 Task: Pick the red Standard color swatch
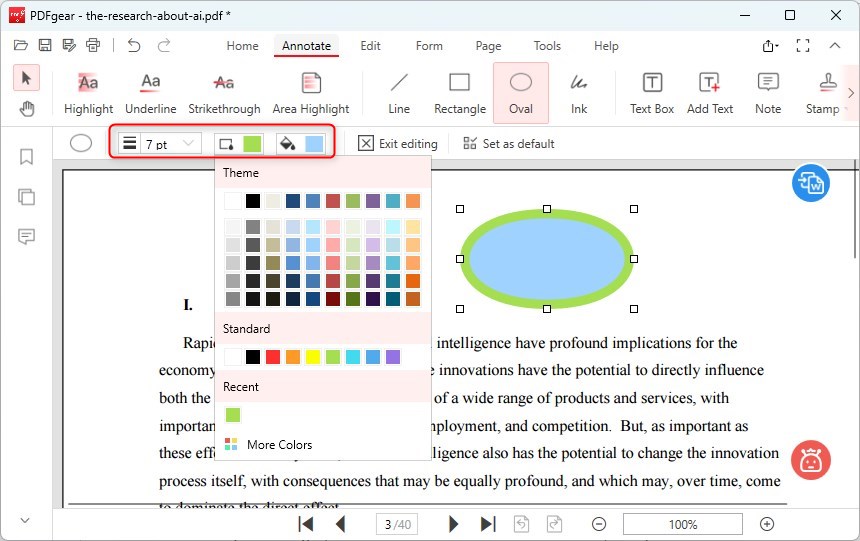[273, 357]
